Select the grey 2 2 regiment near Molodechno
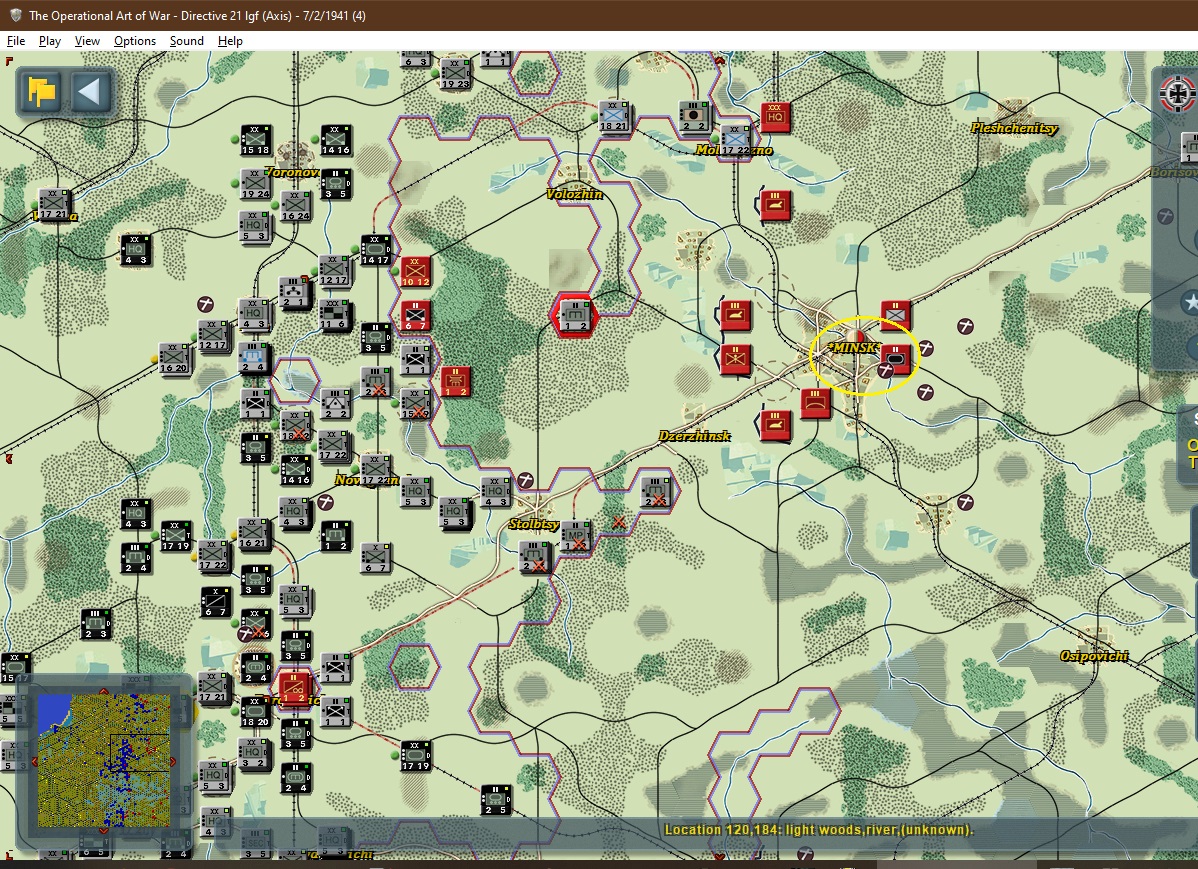Viewport: 1198px width, 869px height. [694, 116]
